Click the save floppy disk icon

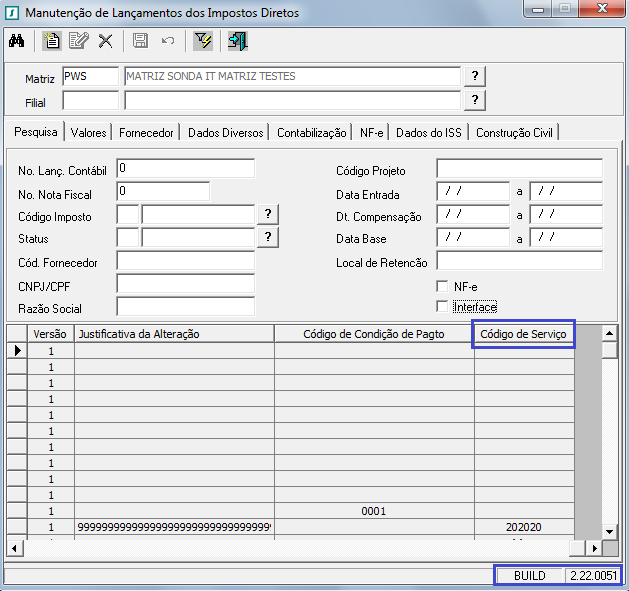140,41
